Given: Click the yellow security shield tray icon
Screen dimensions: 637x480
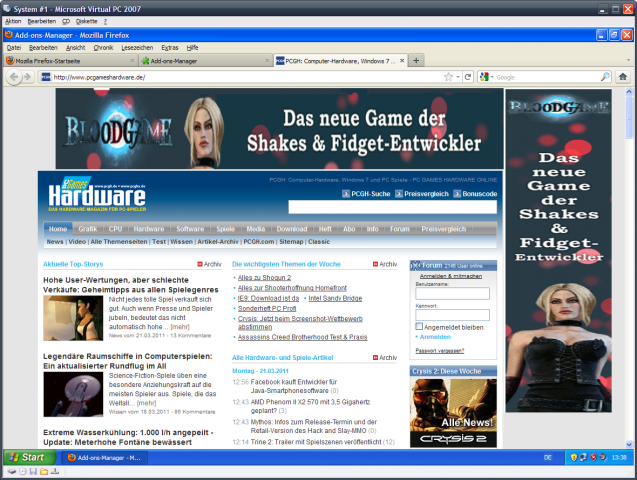Looking at the screenshot, I should pos(574,458).
